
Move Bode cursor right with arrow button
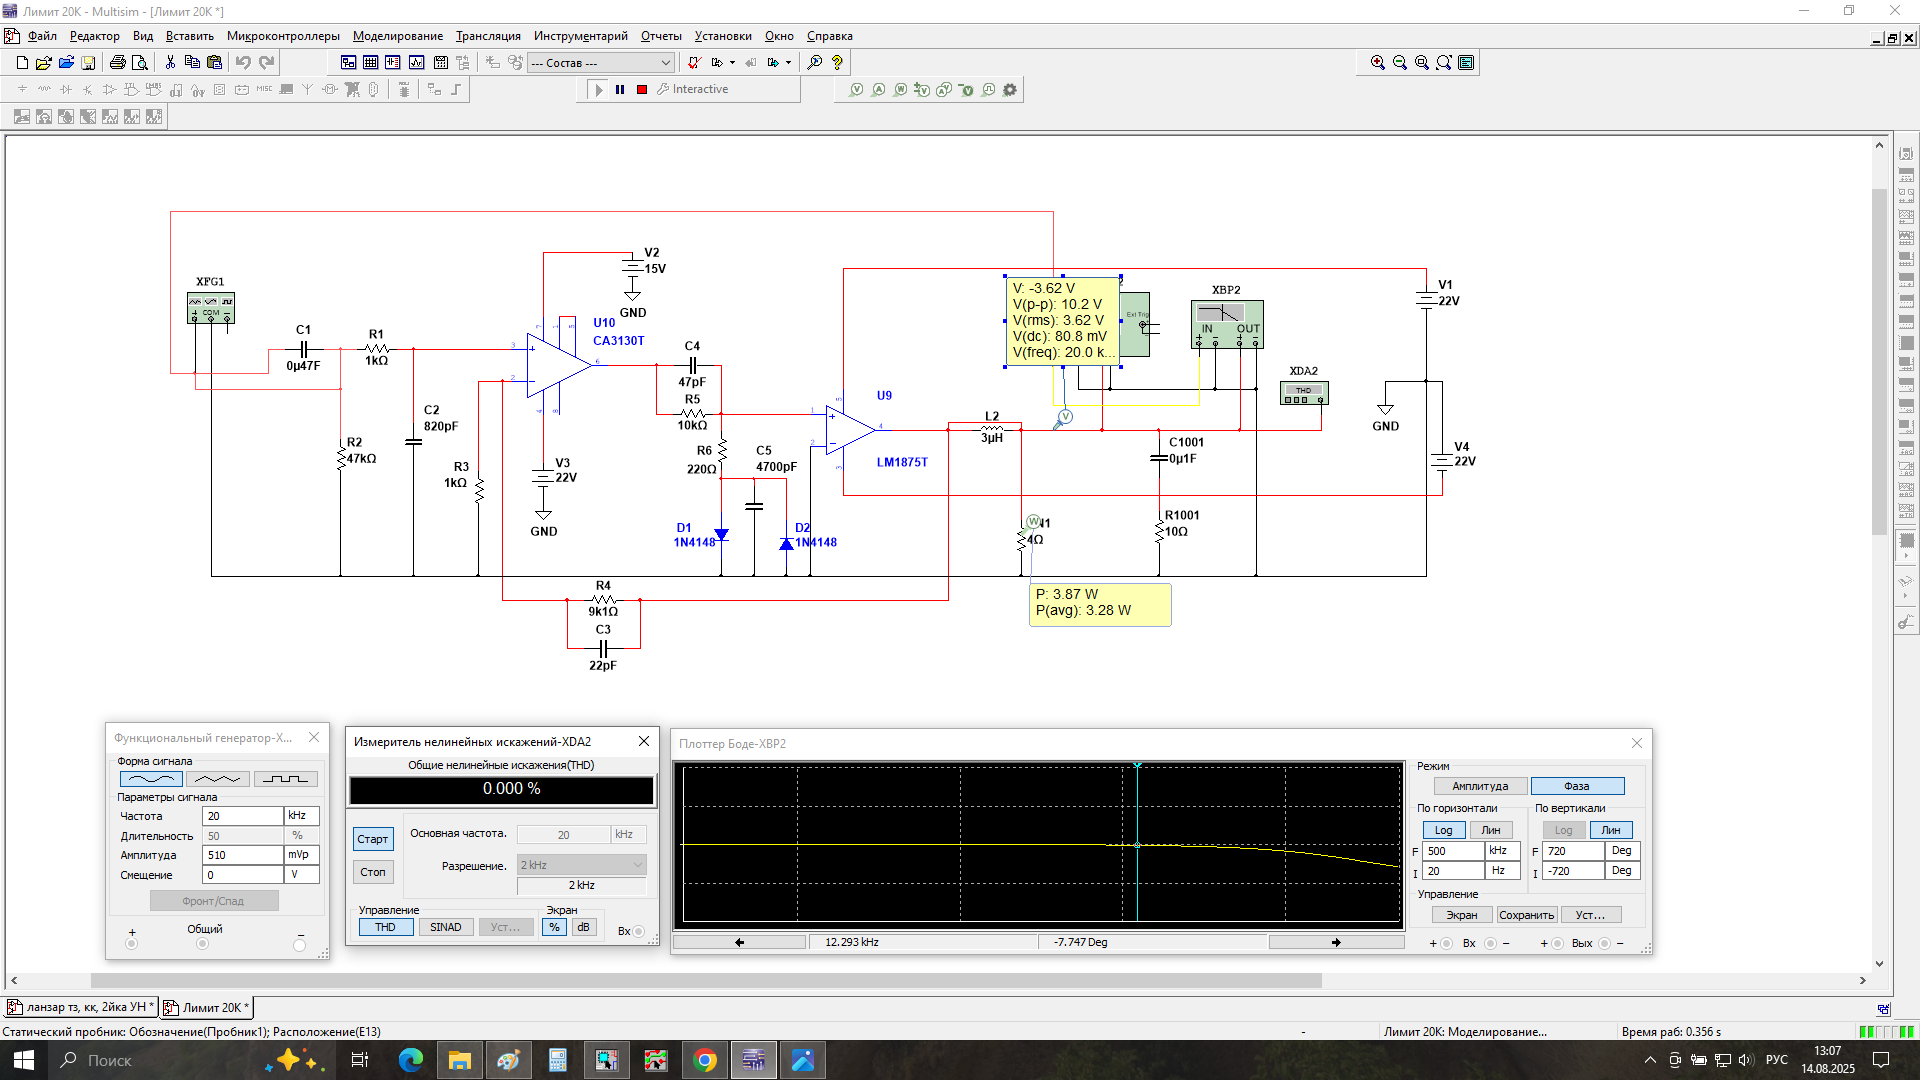coord(1335,942)
